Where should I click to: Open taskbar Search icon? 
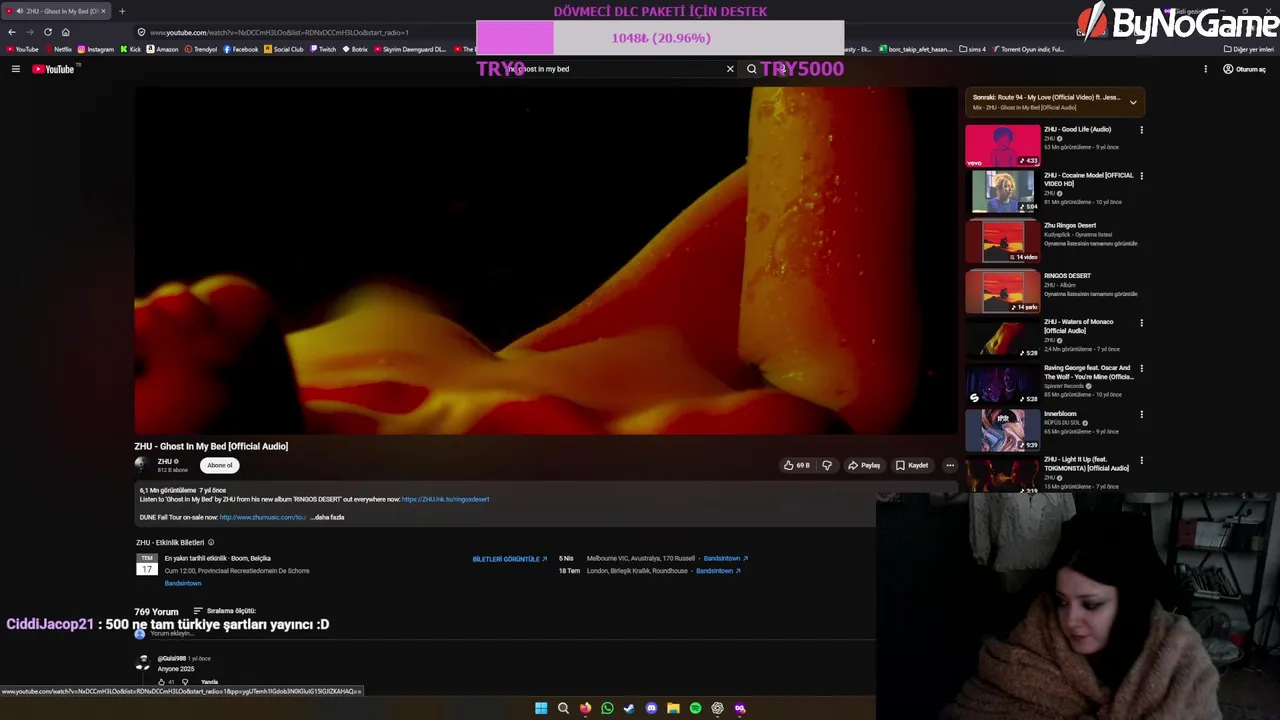pos(563,708)
